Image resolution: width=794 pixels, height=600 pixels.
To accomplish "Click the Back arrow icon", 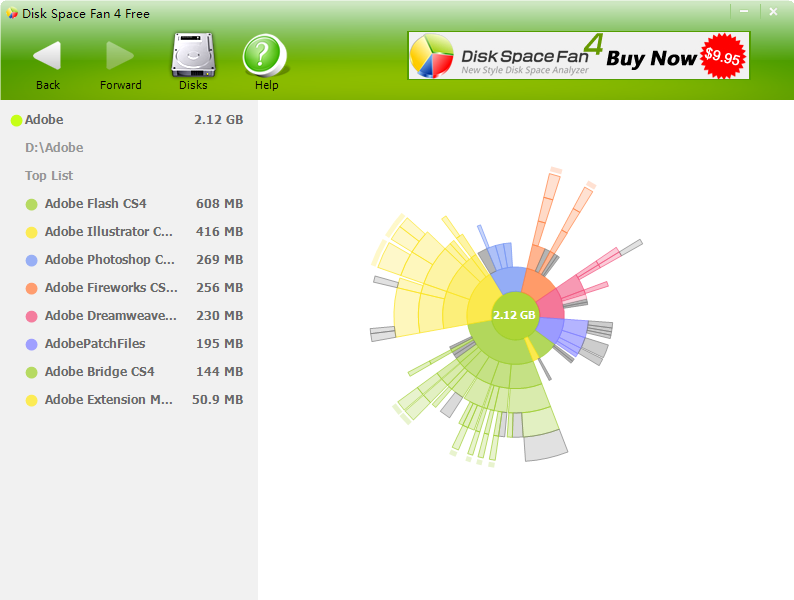I will [47, 56].
